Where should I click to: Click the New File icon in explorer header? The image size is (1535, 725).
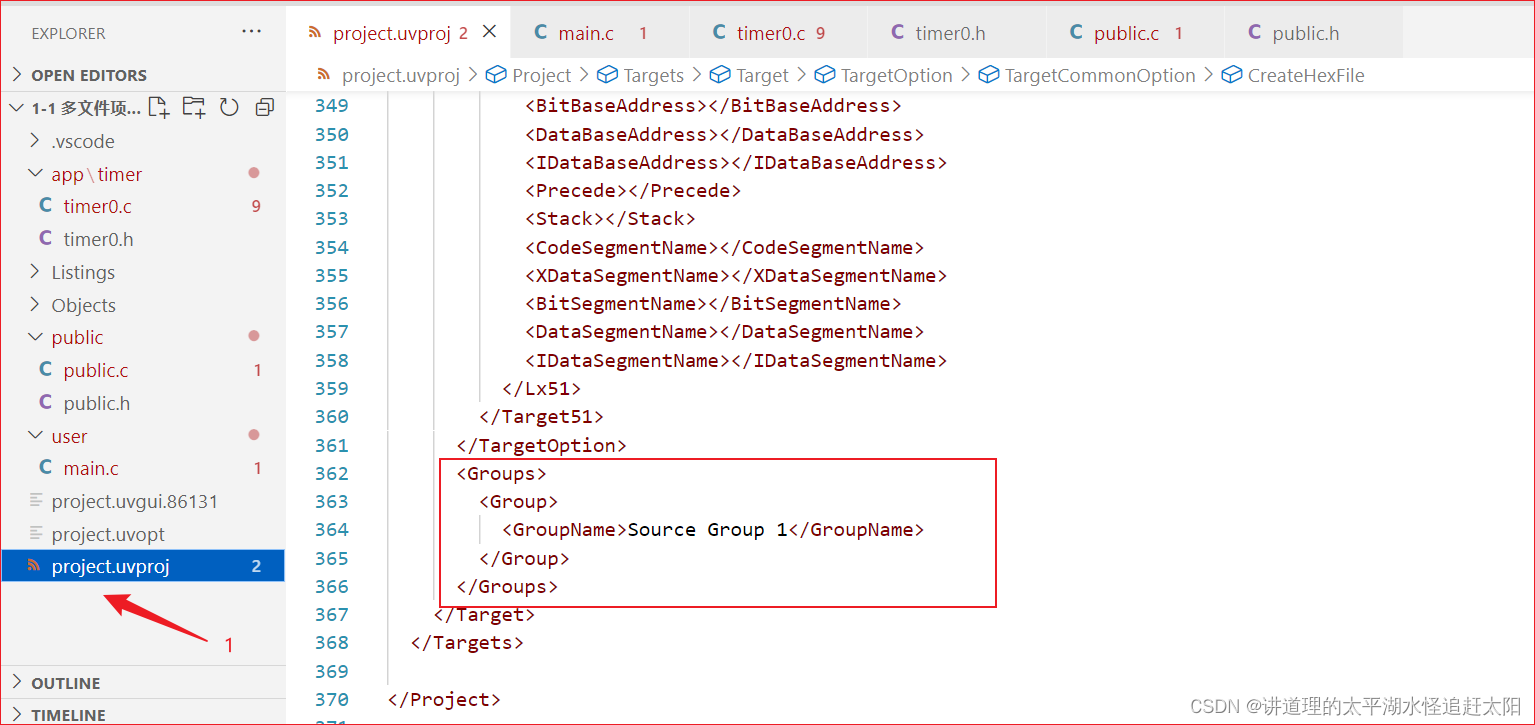(x=158, y=107)
